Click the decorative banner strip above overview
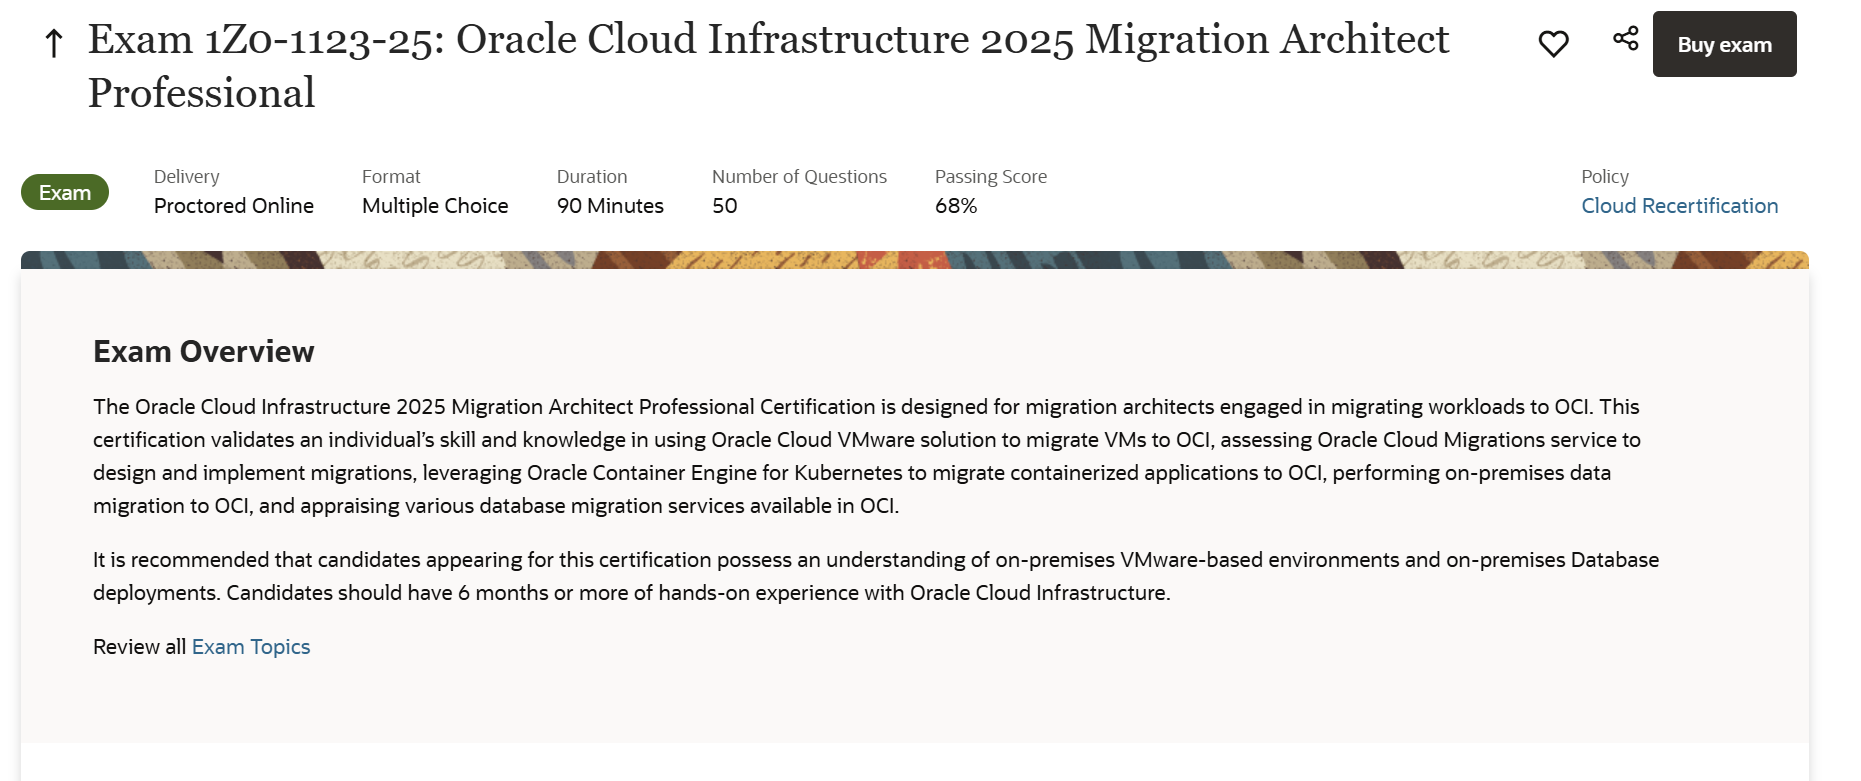The height and width of the screenshot is (781, 1861). [x=915, y=260]
